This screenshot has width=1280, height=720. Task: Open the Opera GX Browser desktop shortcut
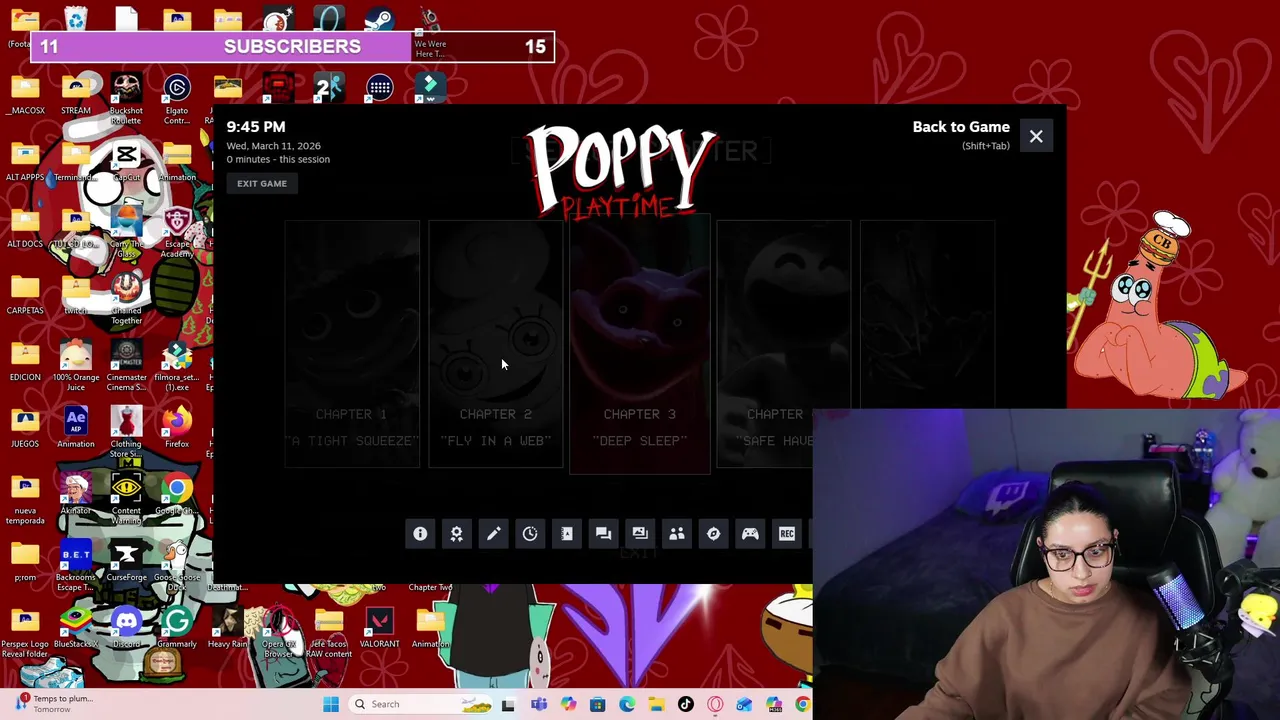click(278, 633)
